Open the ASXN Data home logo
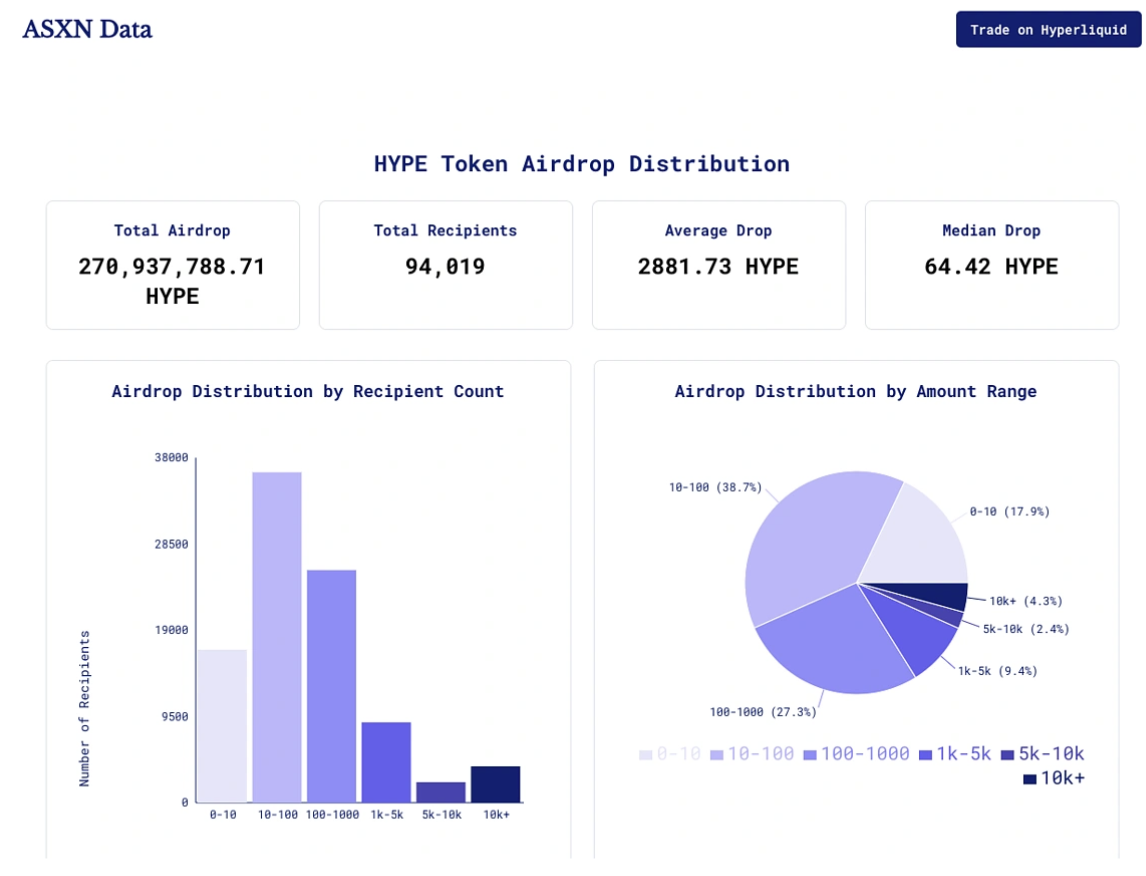Screen dimensions: 1146x876 [x=87, y=29]
